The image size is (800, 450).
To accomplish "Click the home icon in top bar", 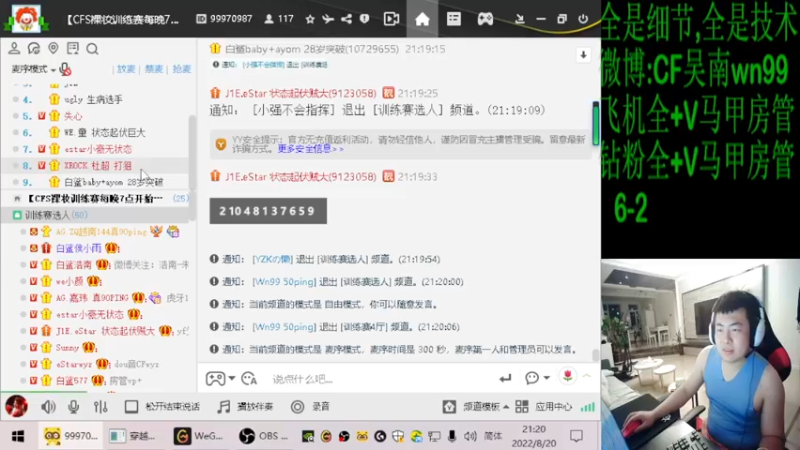I will click(422, 19).
